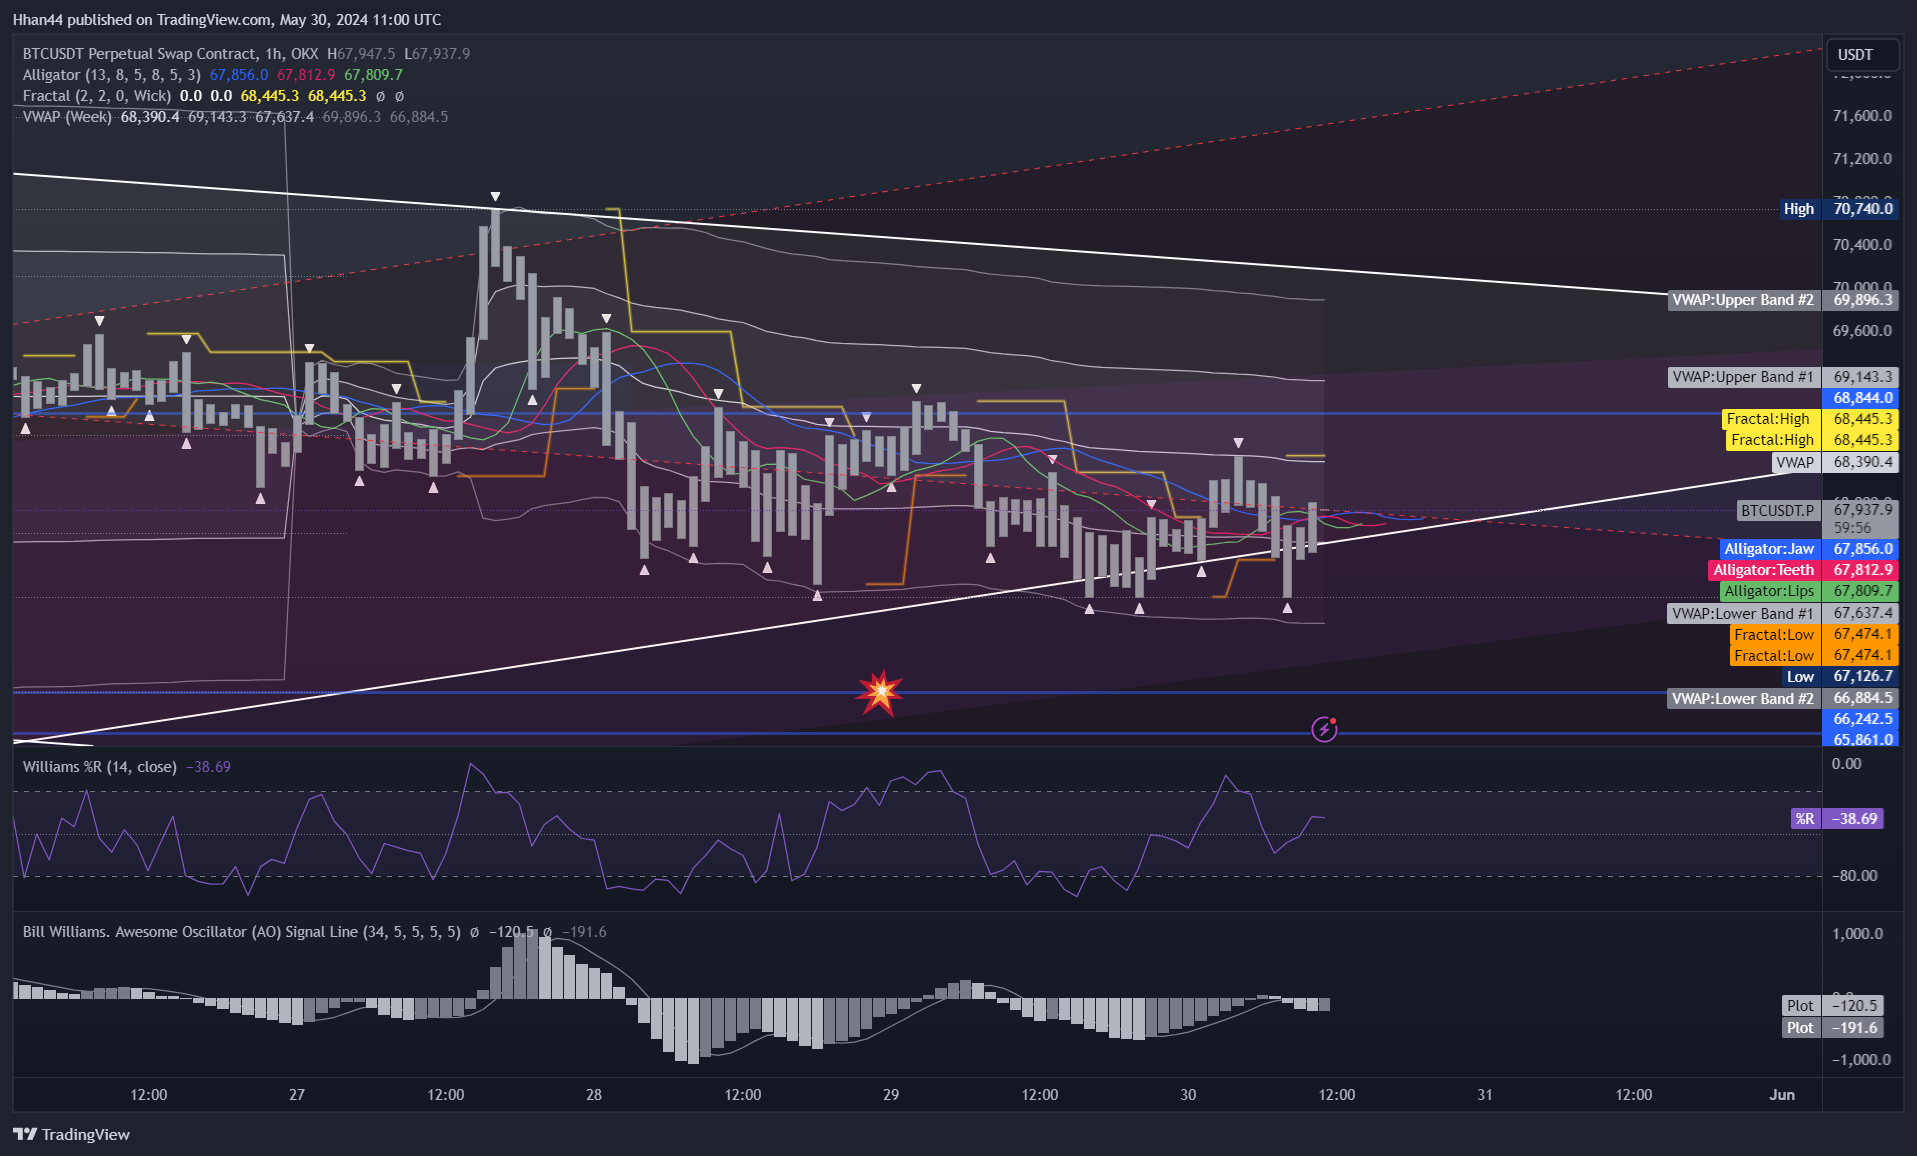1917x1156 pixels.
Task: Click the Alligator Jaw value 67,856.0 in legend
Action: 239,75
